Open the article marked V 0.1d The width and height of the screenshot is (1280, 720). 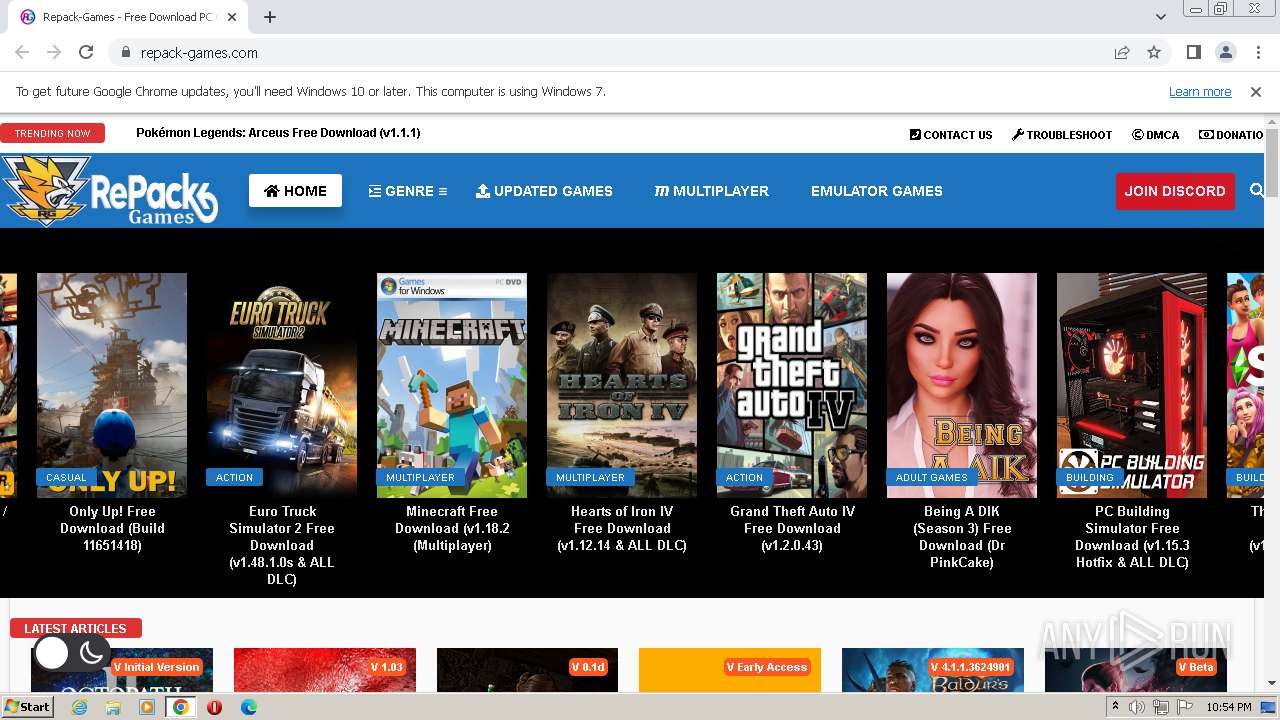[x=527, y=669]
